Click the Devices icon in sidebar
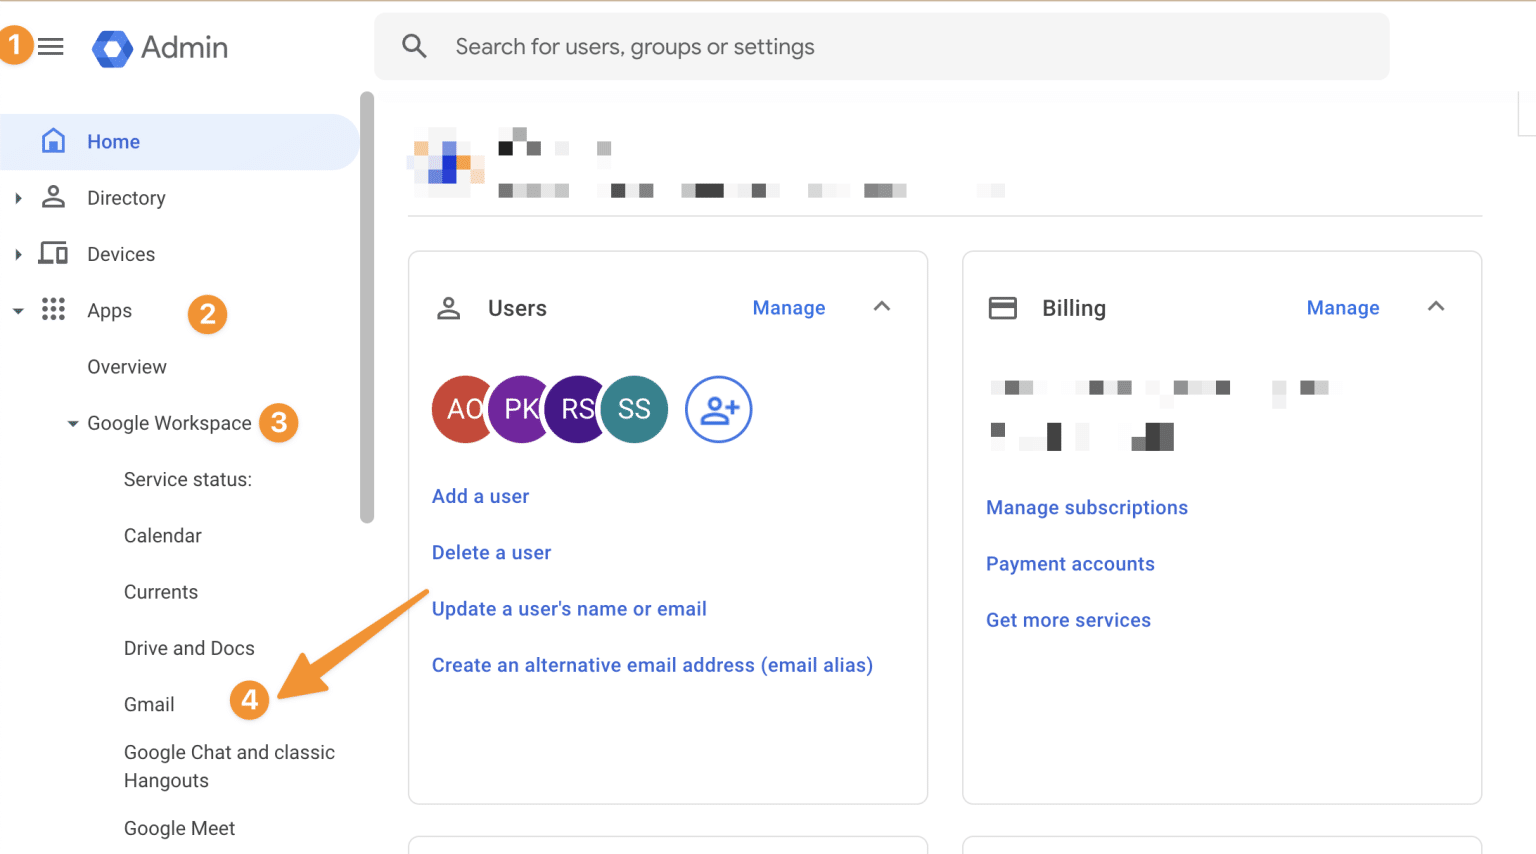The height and width of the screenshot is (854, 1536). tap(53, 253)
